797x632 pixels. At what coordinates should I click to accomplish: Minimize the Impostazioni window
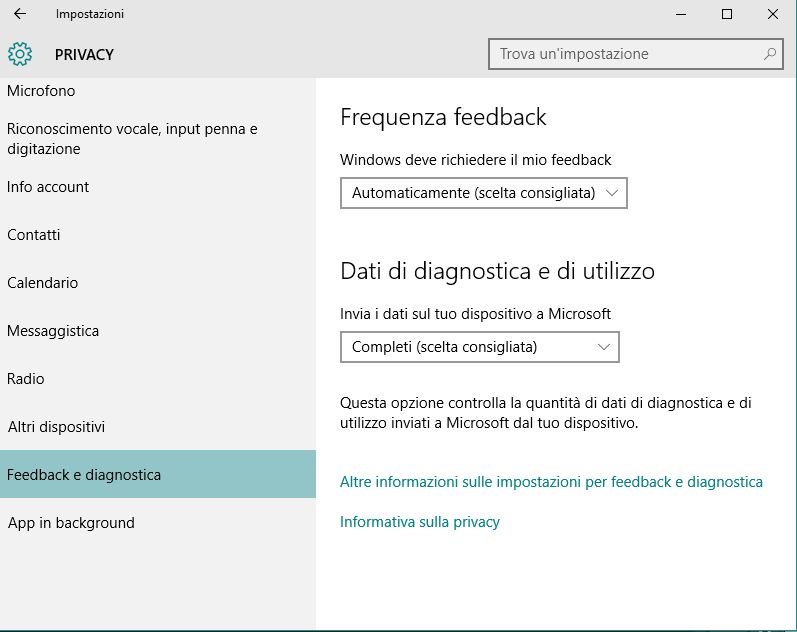681,14
